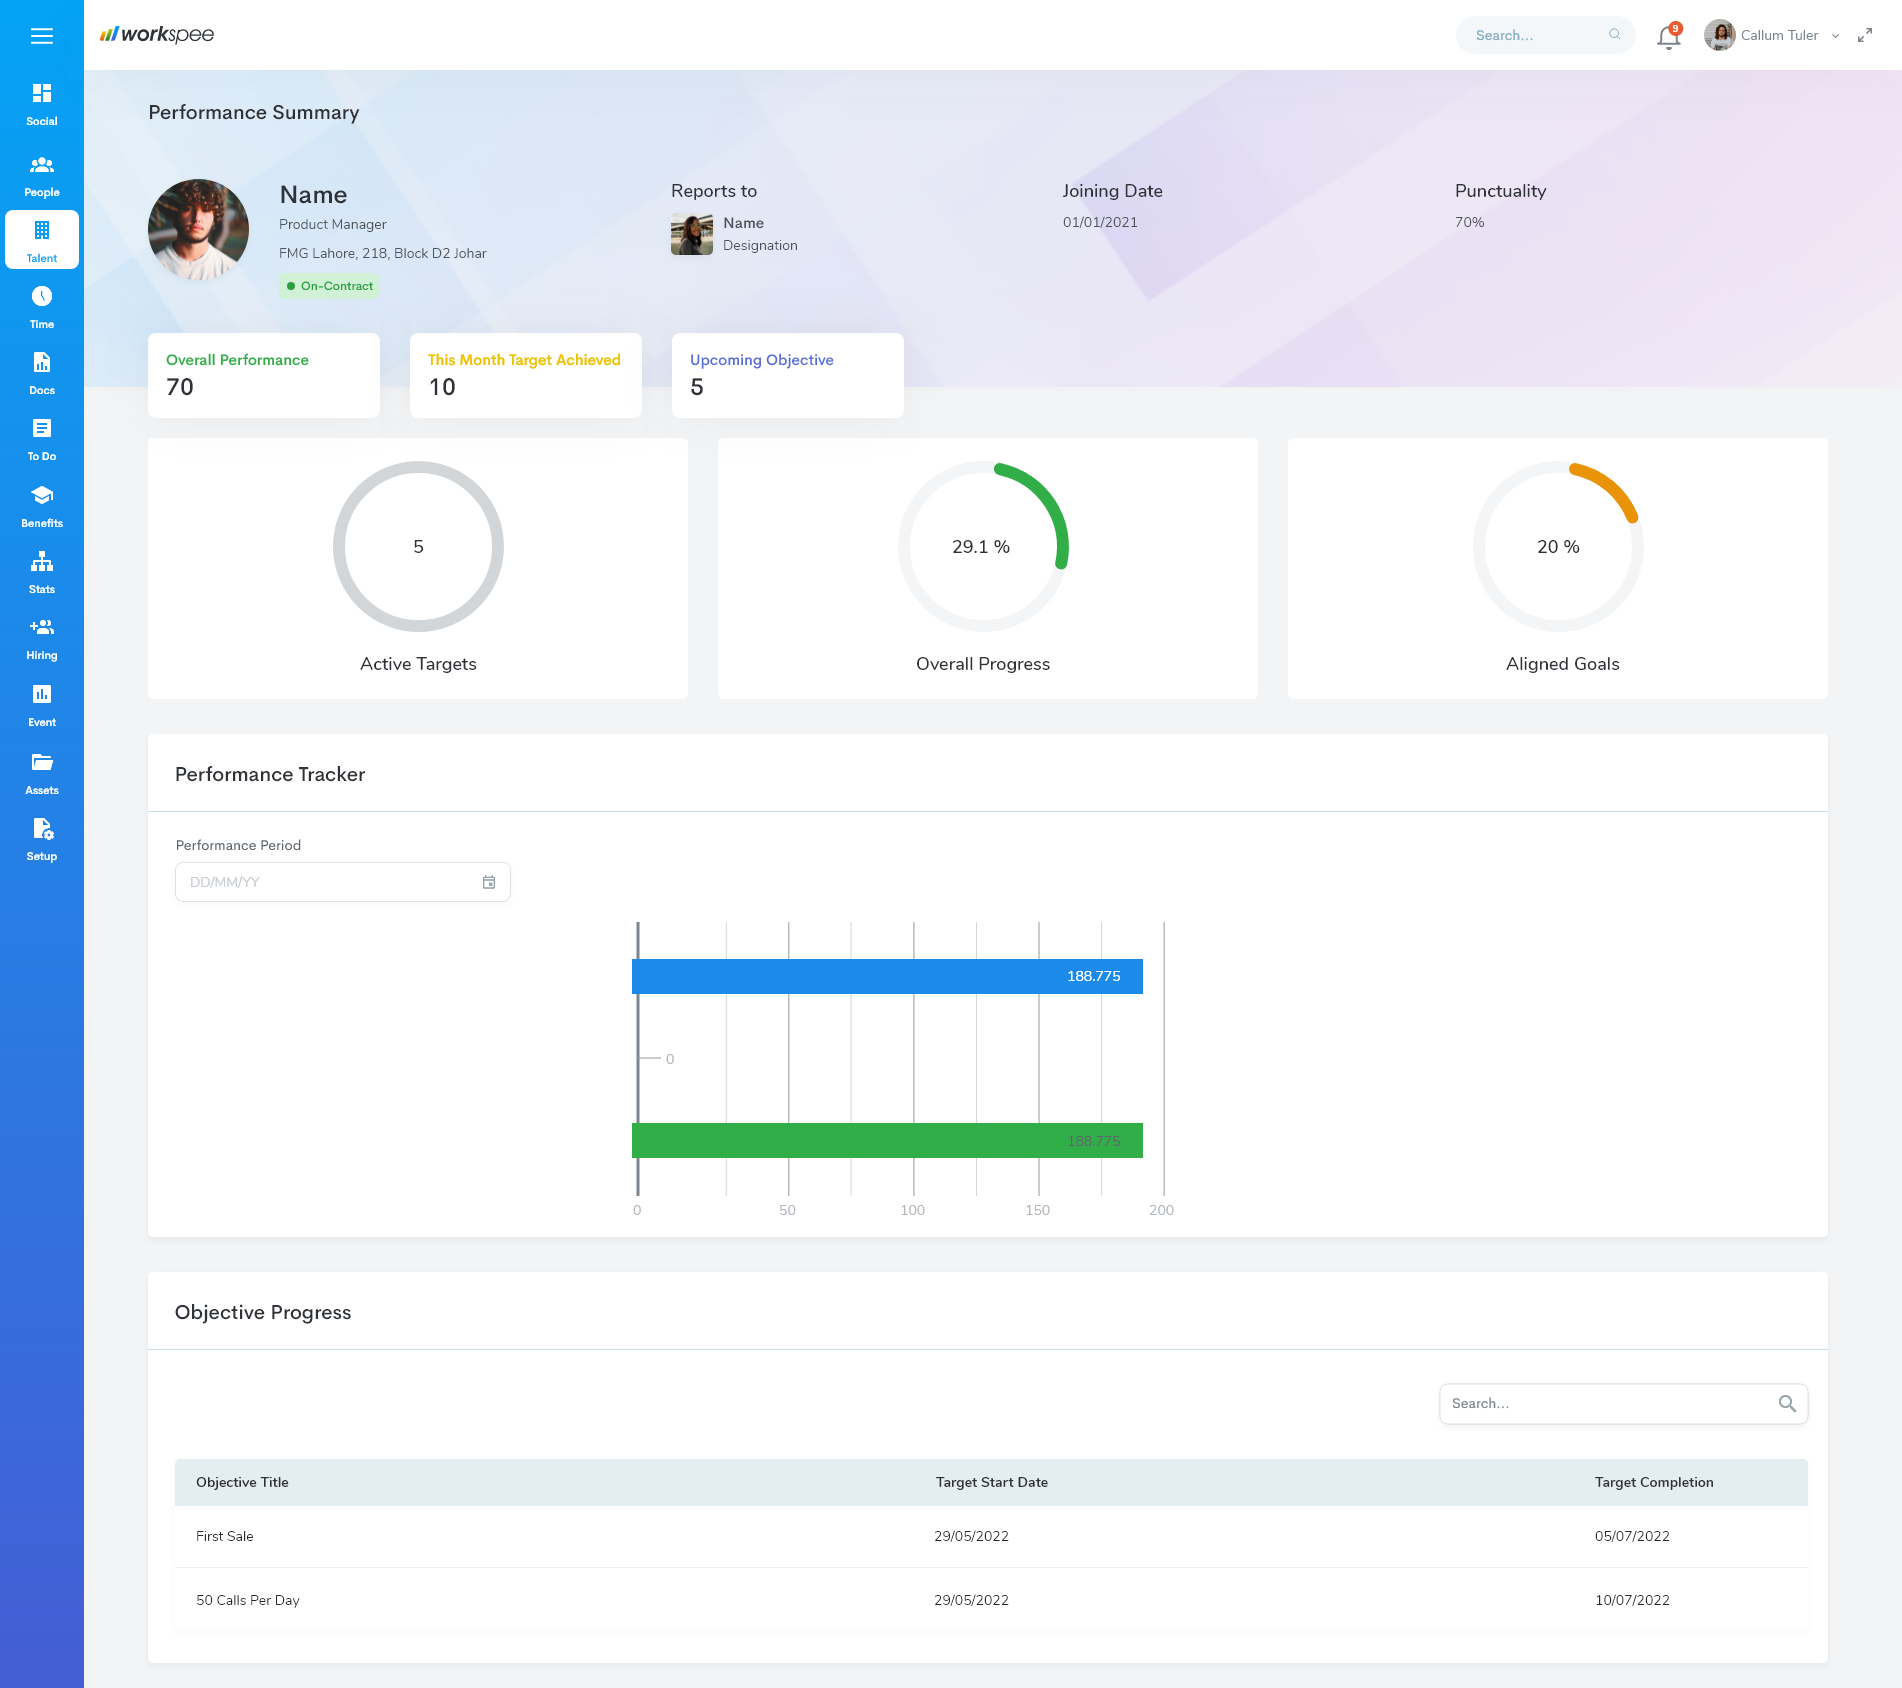Click the notification bell
The height and width of the screenshot is (1688, 1902).
point(1667,35)
